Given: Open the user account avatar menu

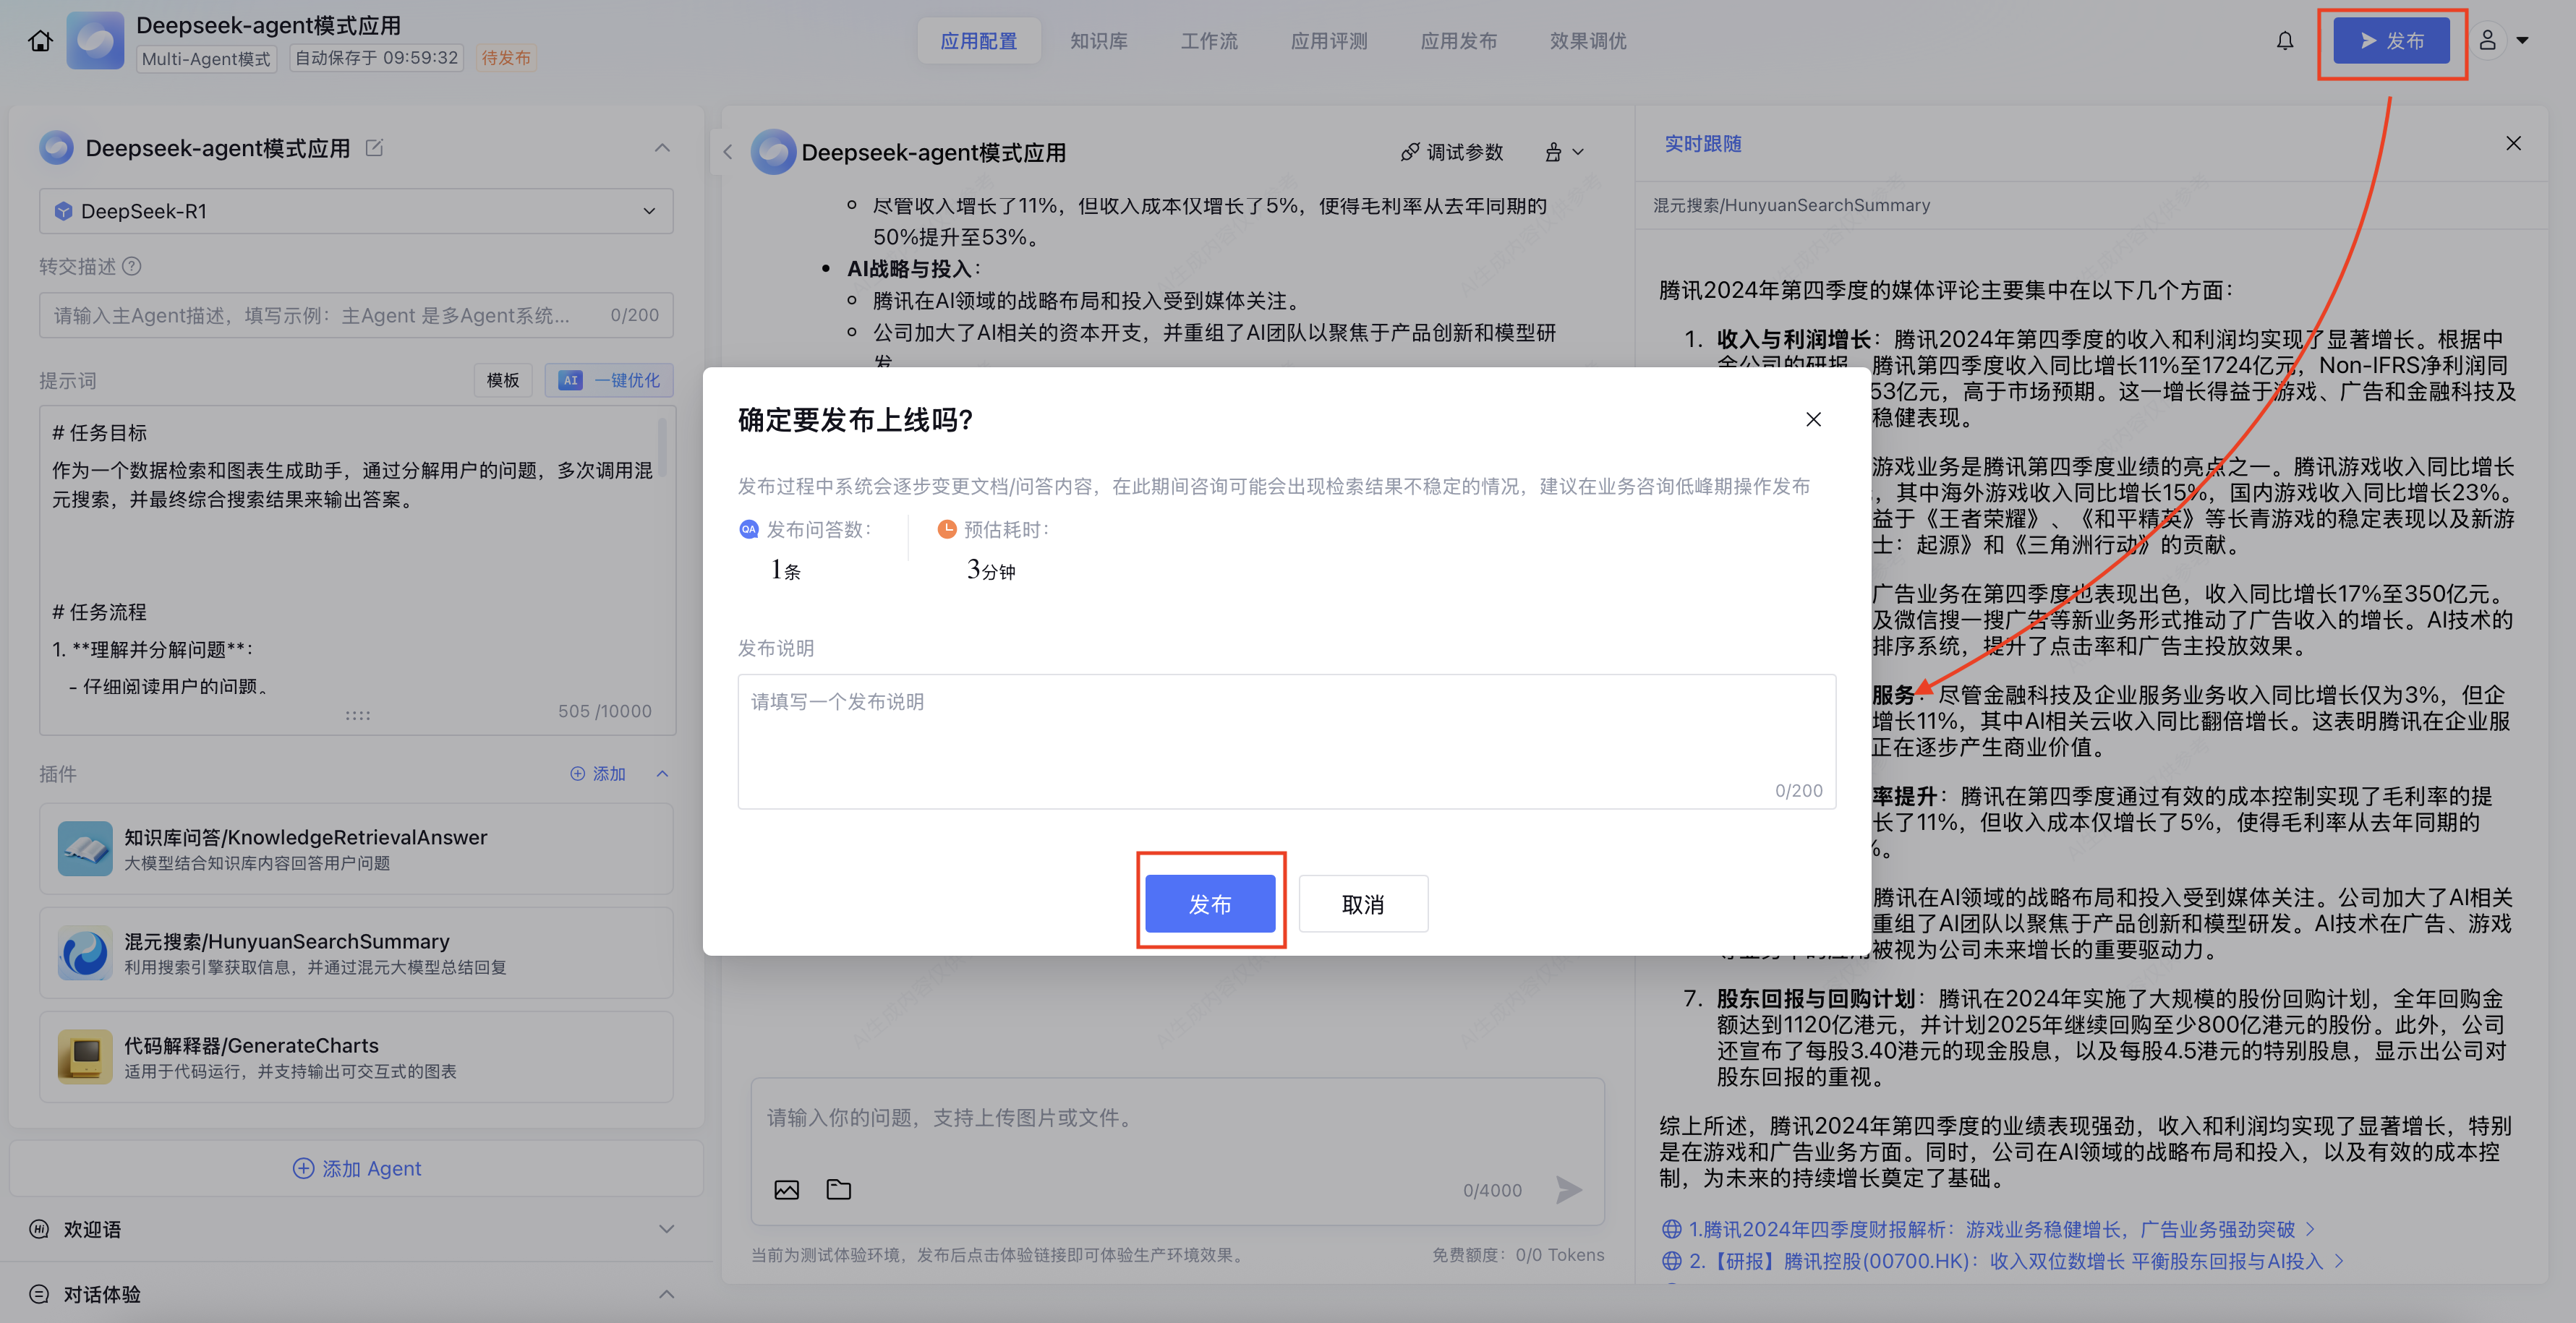Looking at the screenshot, I should click(x=2487, y=41).
